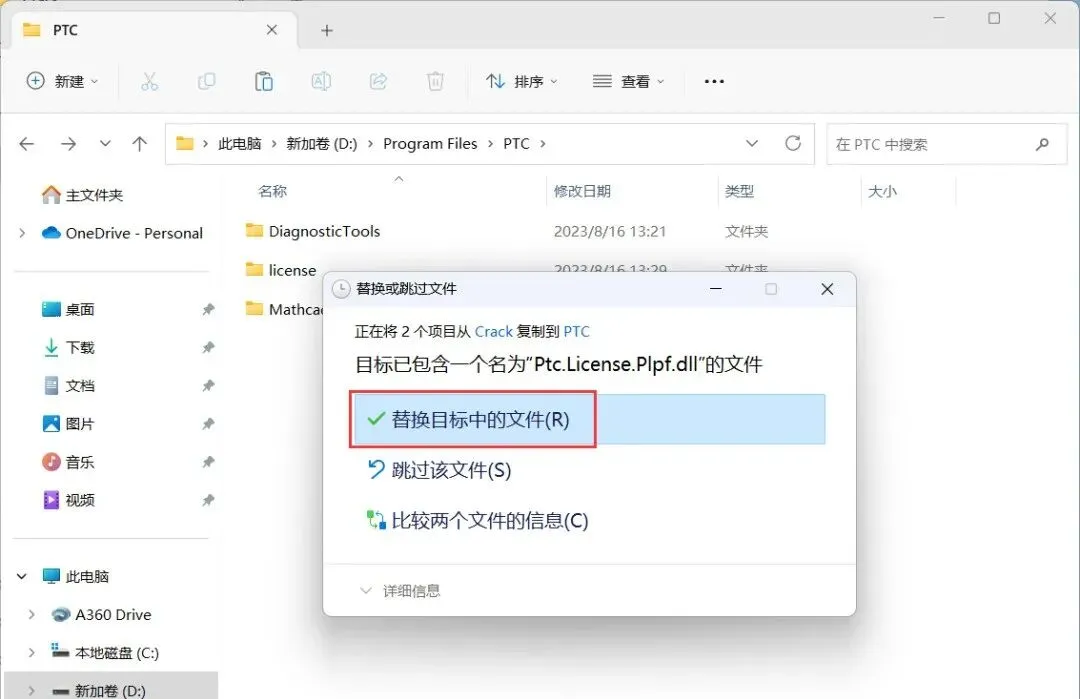This screenshot has width=1080, height=699.
Task: Go back with the left arrow
Action: pyautogui.click(x=27, y=144)
